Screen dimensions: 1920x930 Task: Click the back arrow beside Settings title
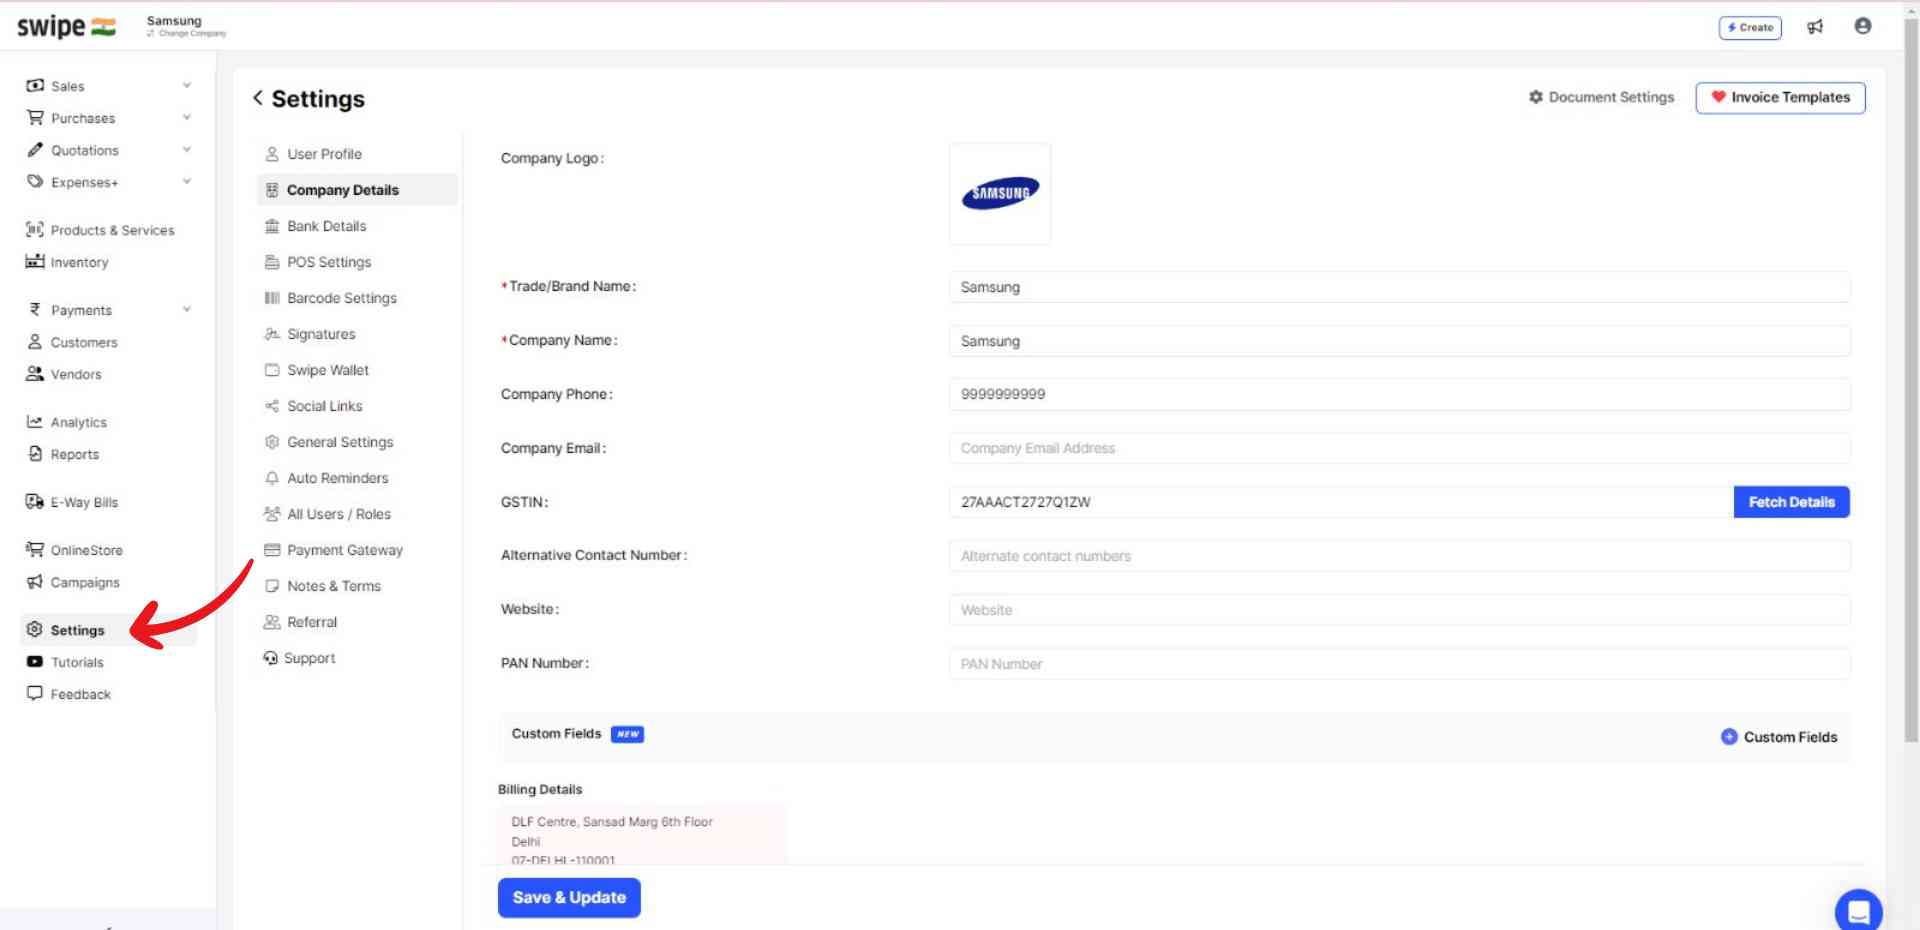click(258, 98)
